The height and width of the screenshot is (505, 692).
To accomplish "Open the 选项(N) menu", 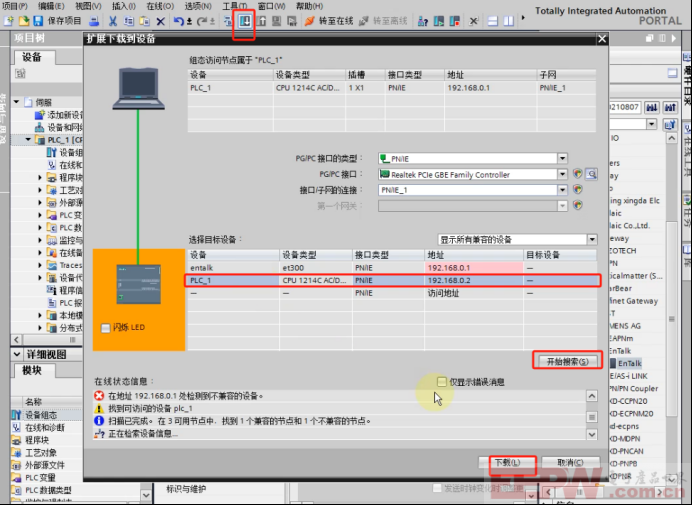I will tap(198, 6).
